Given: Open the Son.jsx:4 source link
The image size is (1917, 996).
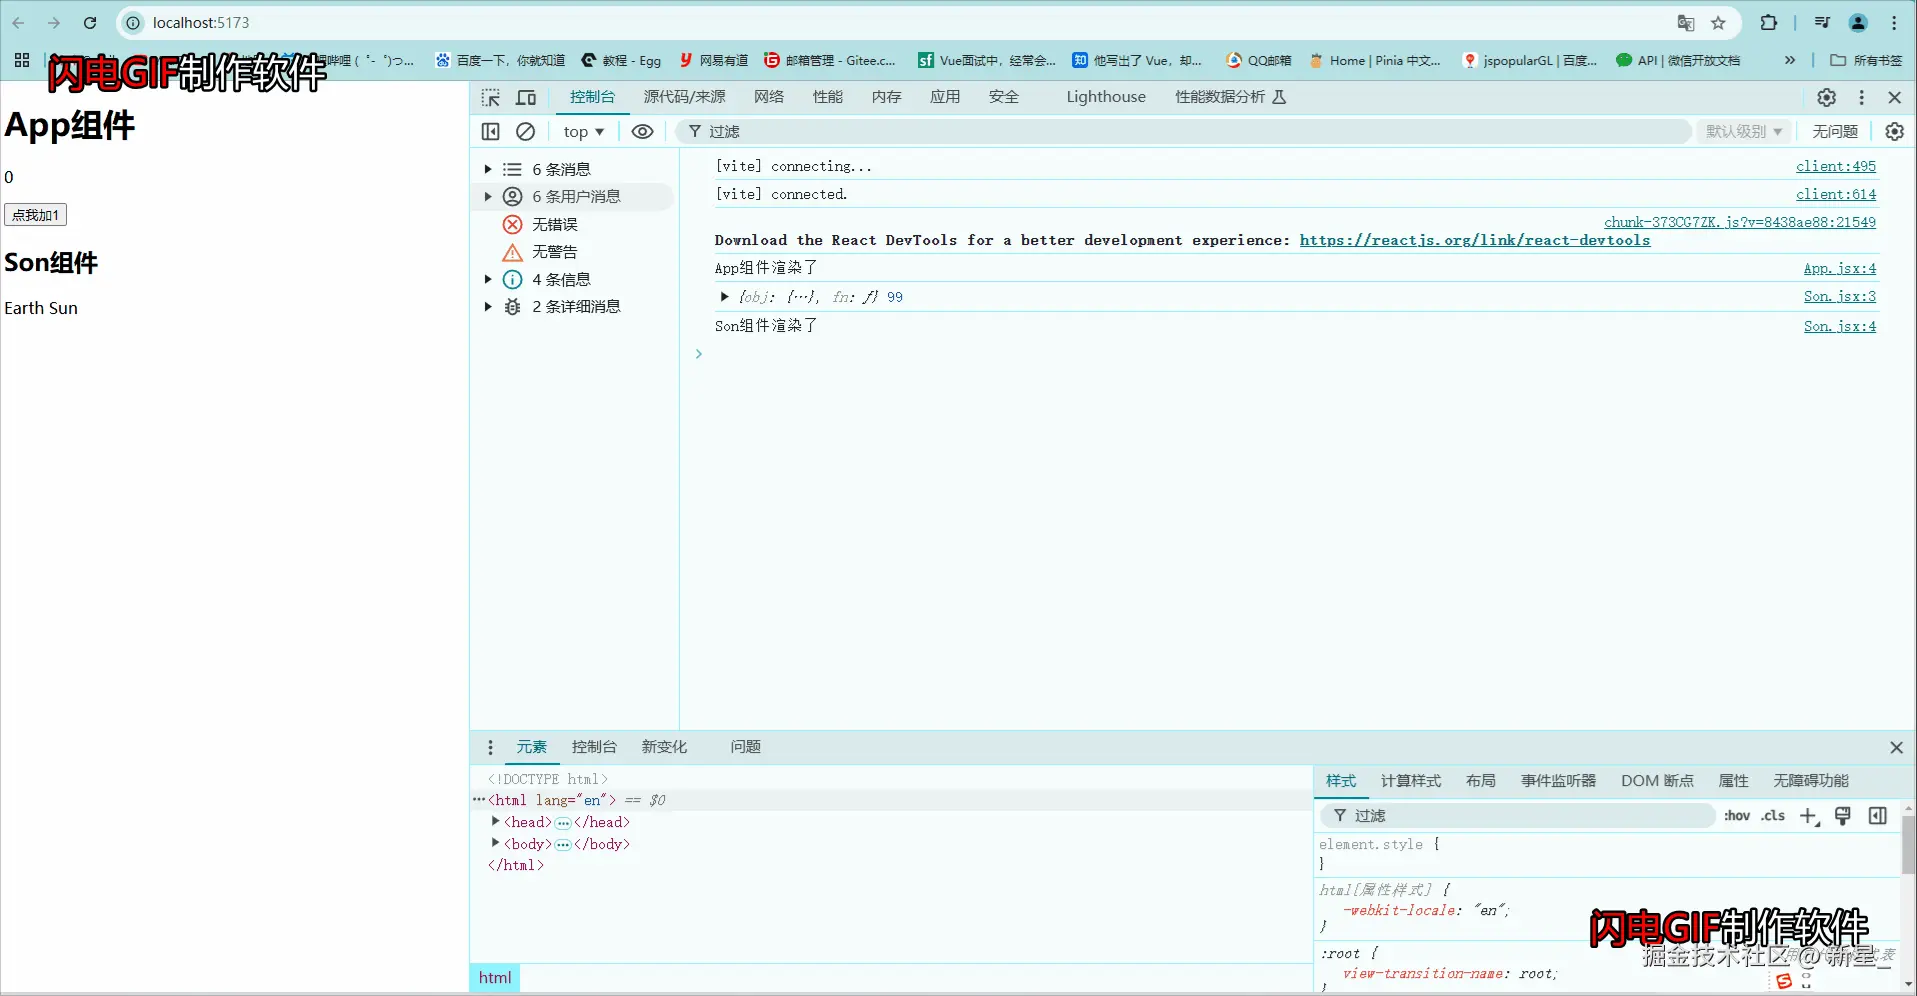Looking at the screenshot, I should [x=1839, y=325].
